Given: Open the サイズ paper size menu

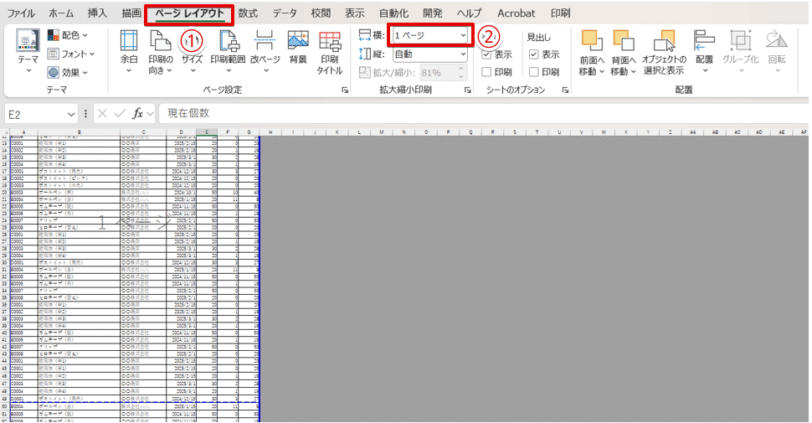Looking at the screenshot, I should pos(192,52).
